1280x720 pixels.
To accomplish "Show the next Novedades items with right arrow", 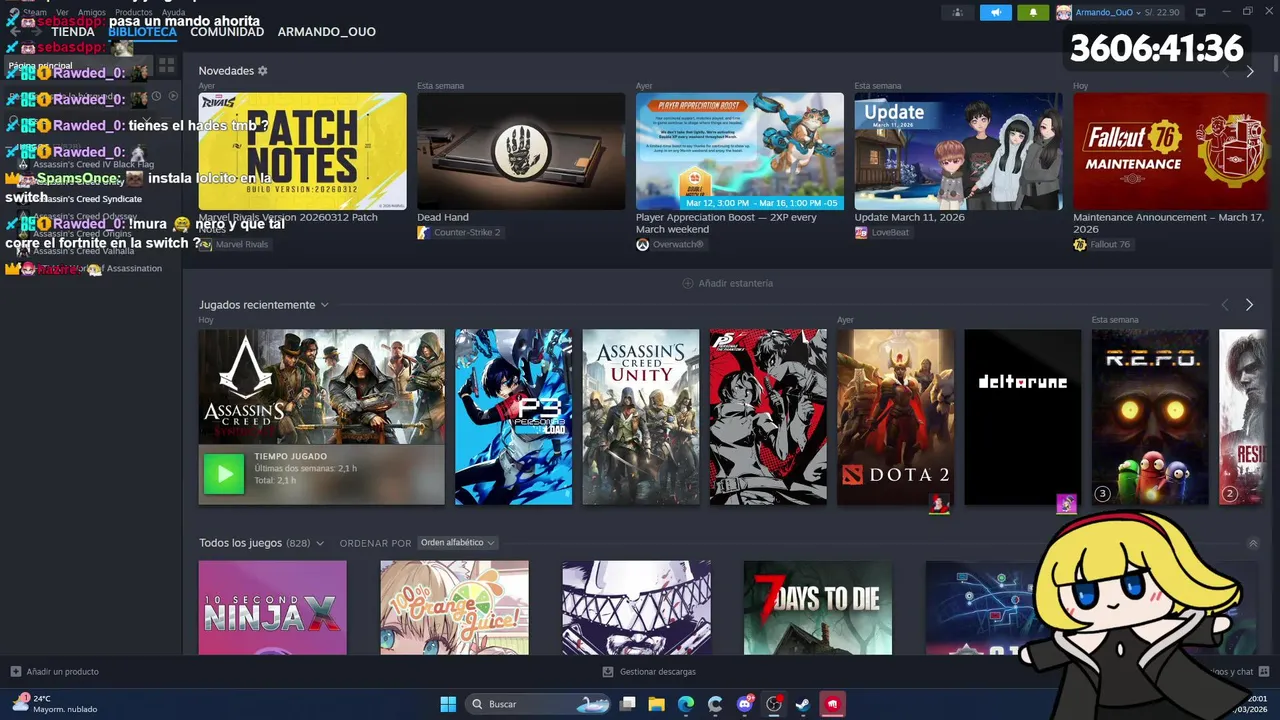I will tap(1249, 72).
